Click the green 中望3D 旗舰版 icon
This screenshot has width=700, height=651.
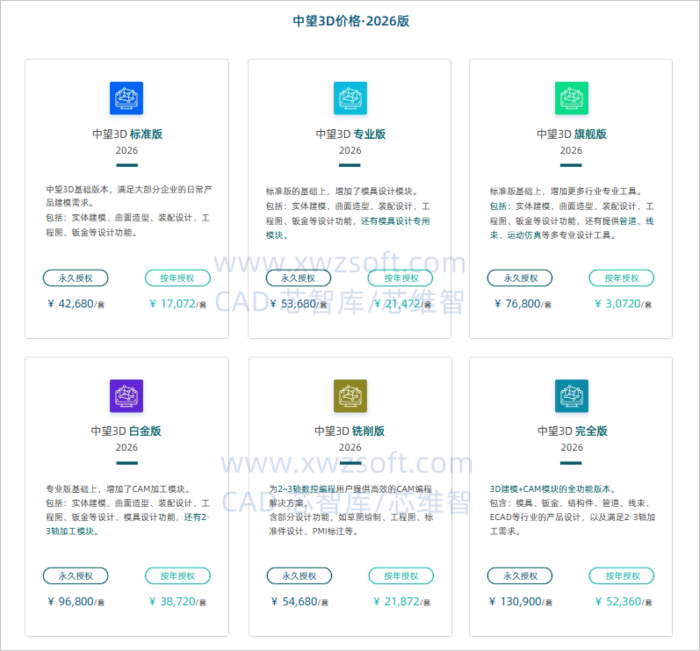571,98
